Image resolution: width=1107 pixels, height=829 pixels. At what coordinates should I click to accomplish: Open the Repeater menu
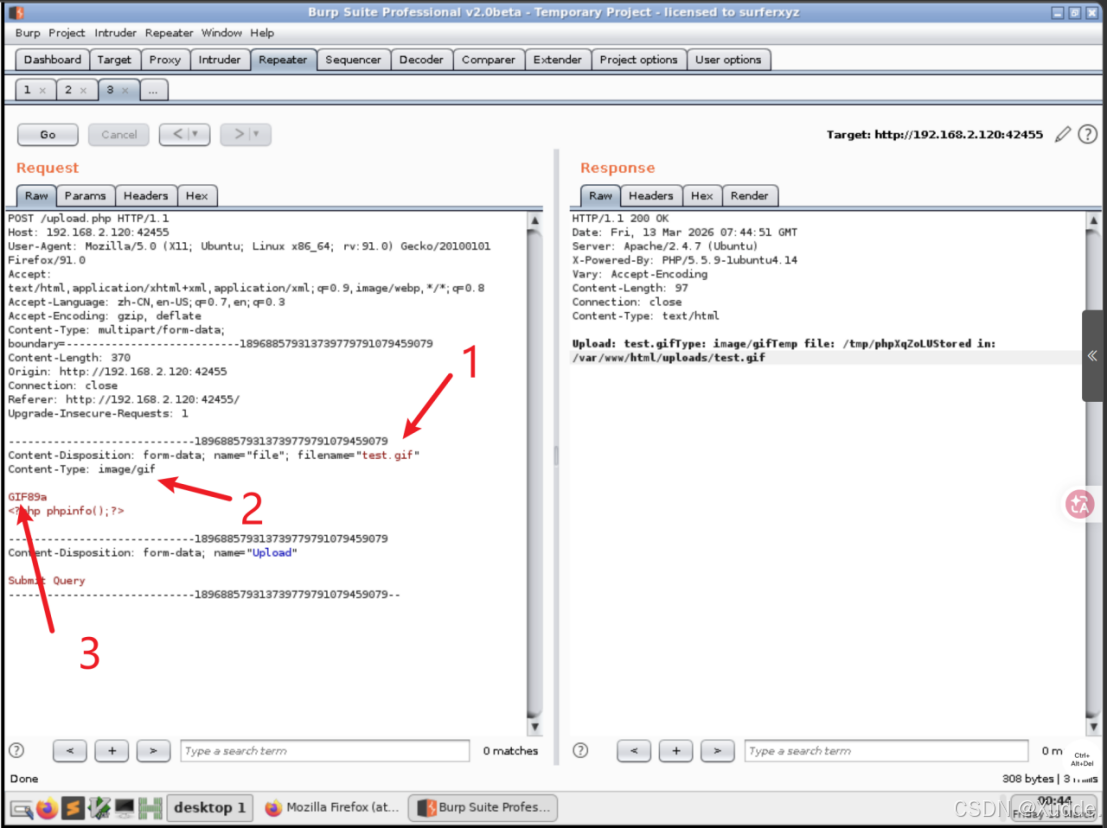point(169,33)
